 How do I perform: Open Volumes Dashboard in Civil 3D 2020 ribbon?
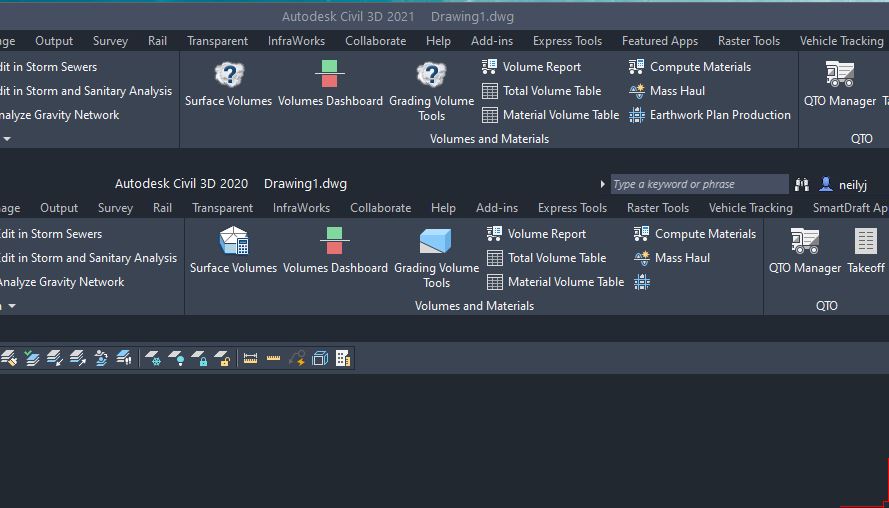click(335, 251)
